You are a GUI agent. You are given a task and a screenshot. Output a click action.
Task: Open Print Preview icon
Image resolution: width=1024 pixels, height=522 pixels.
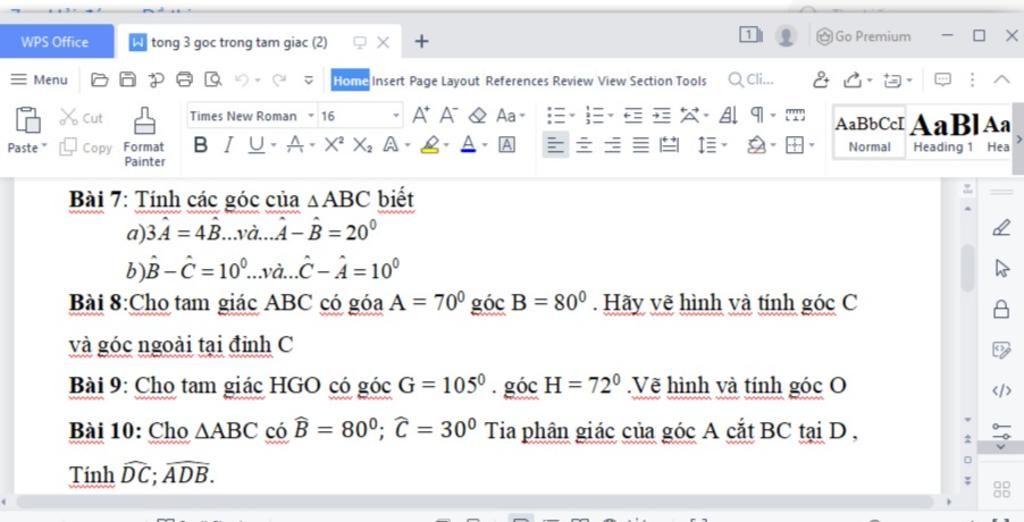pyautogui.click(x=213, y=80)
